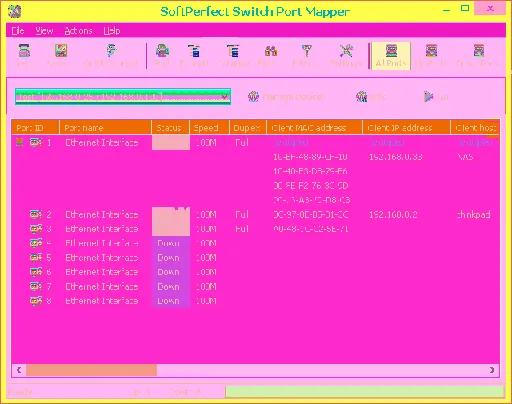
Task: Sort by Speed column header
Action: pos(209,128)
